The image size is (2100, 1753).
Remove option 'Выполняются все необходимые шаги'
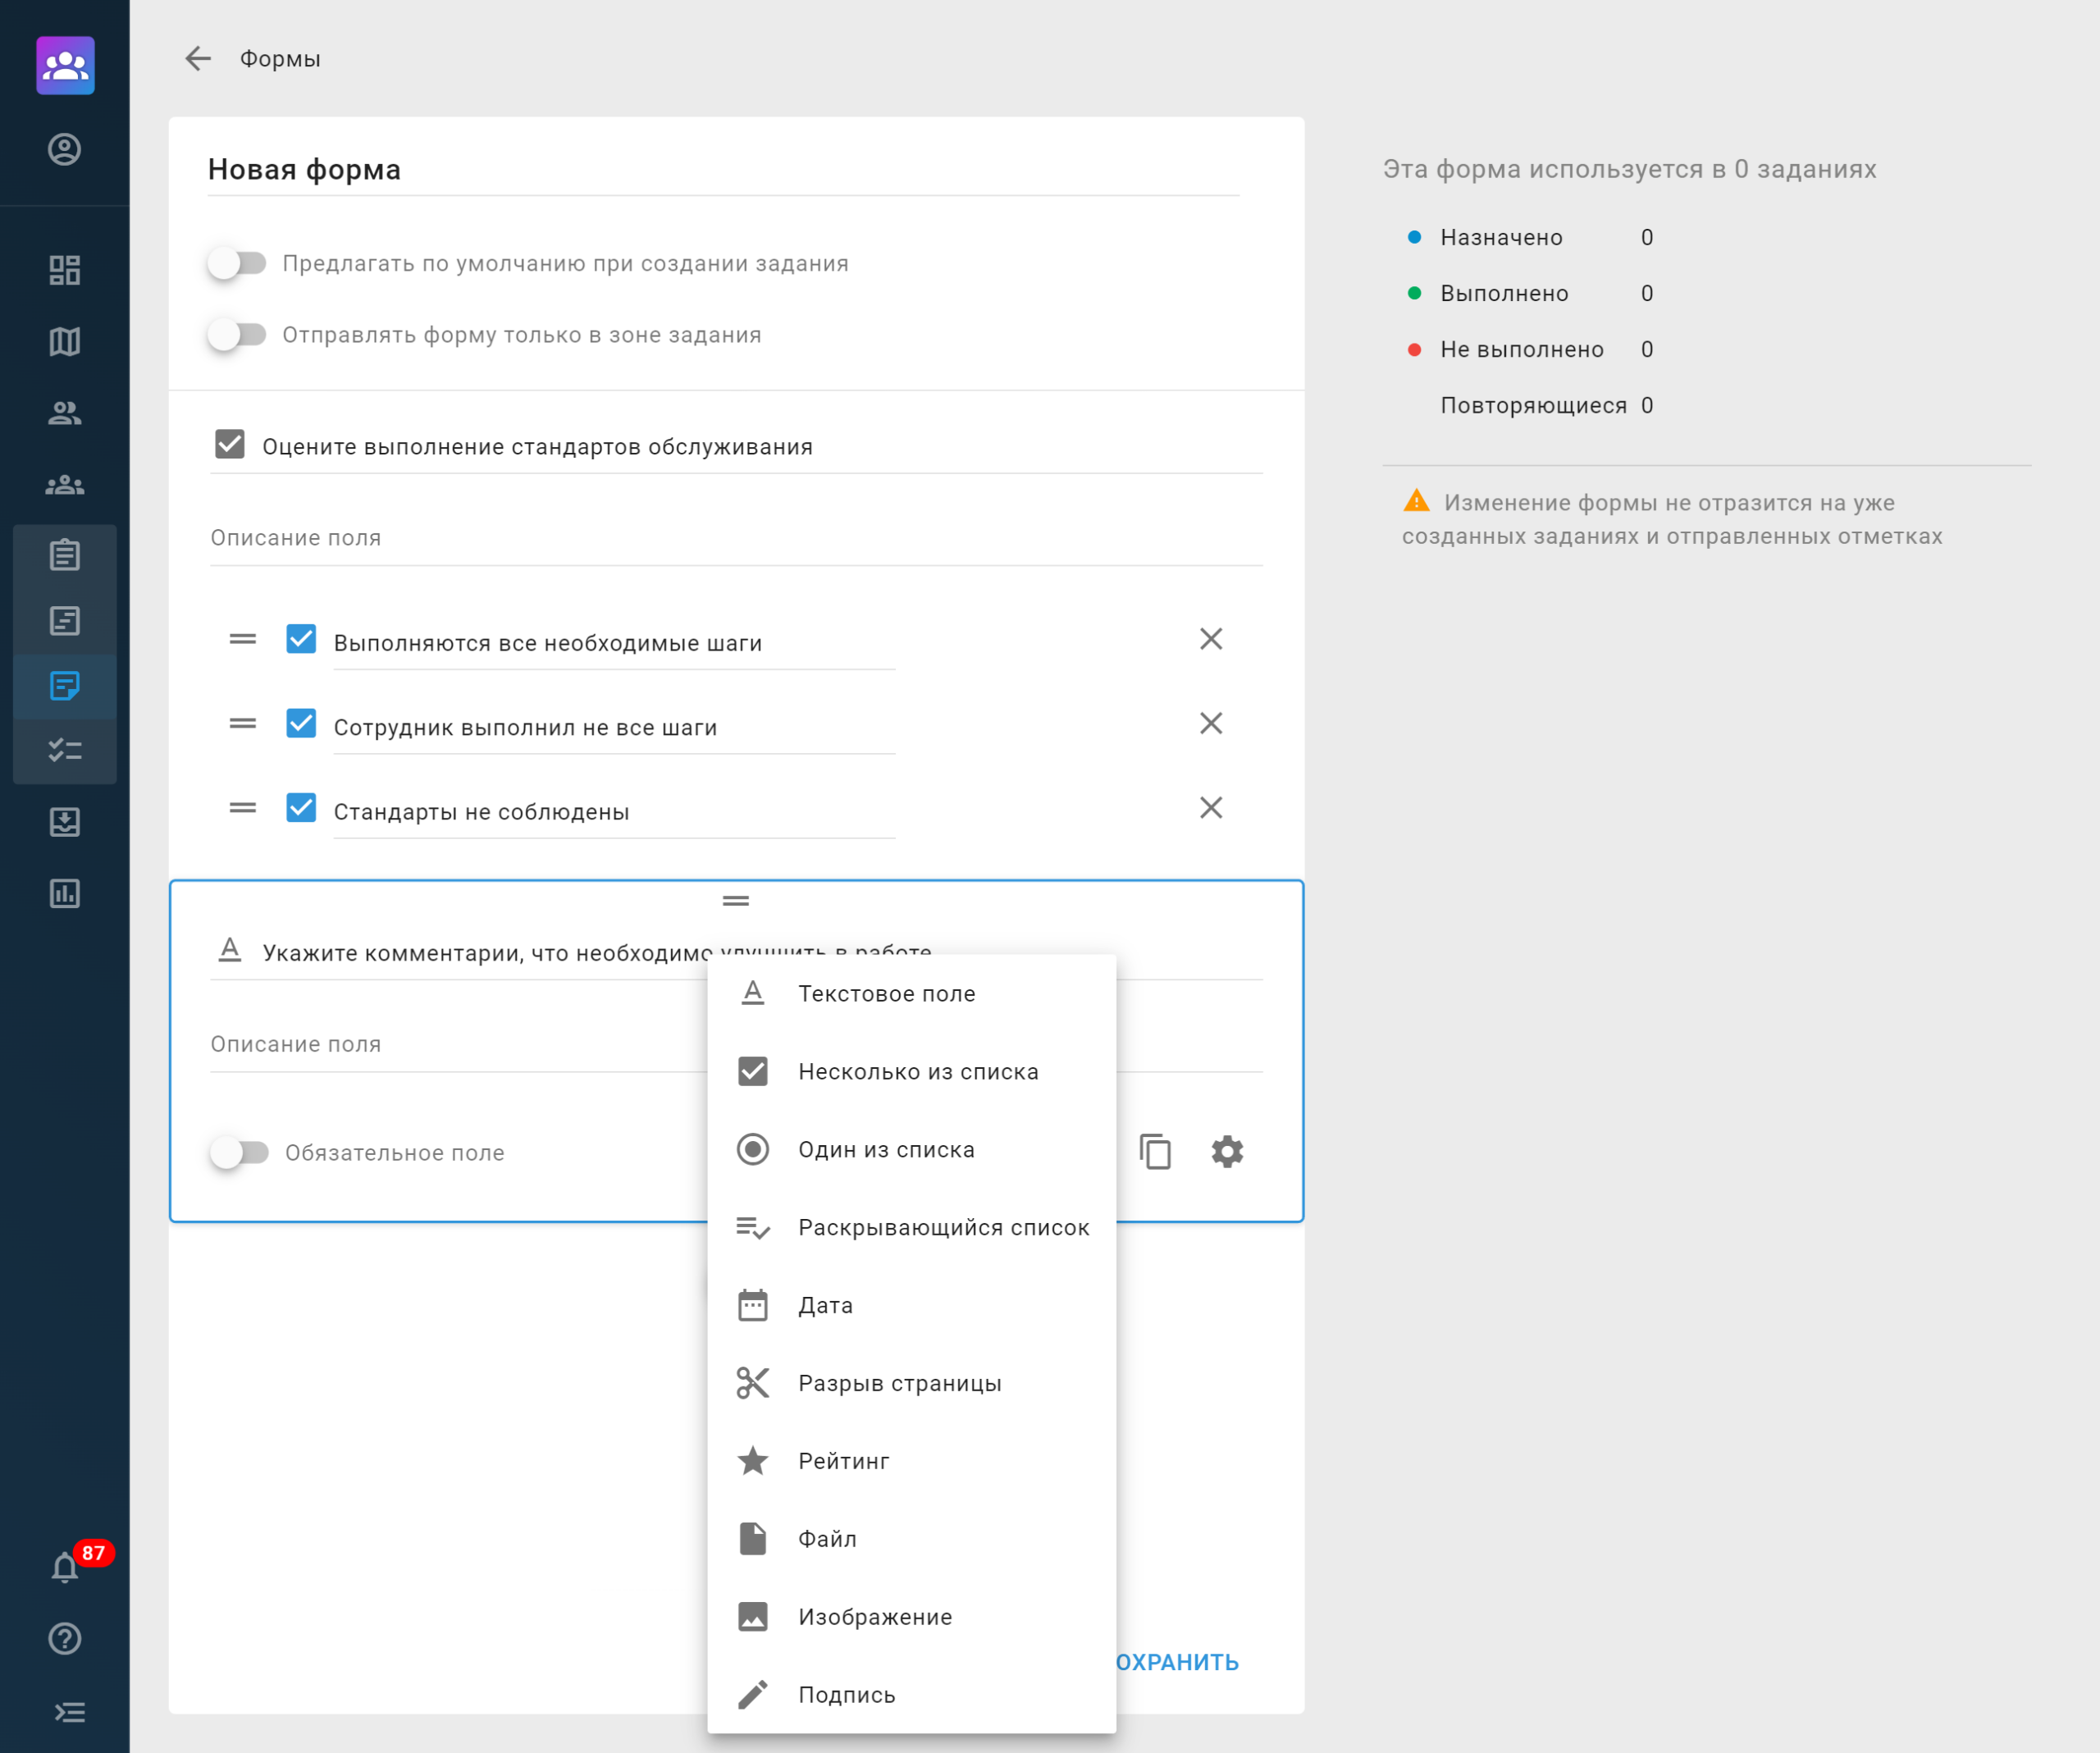1211,639
